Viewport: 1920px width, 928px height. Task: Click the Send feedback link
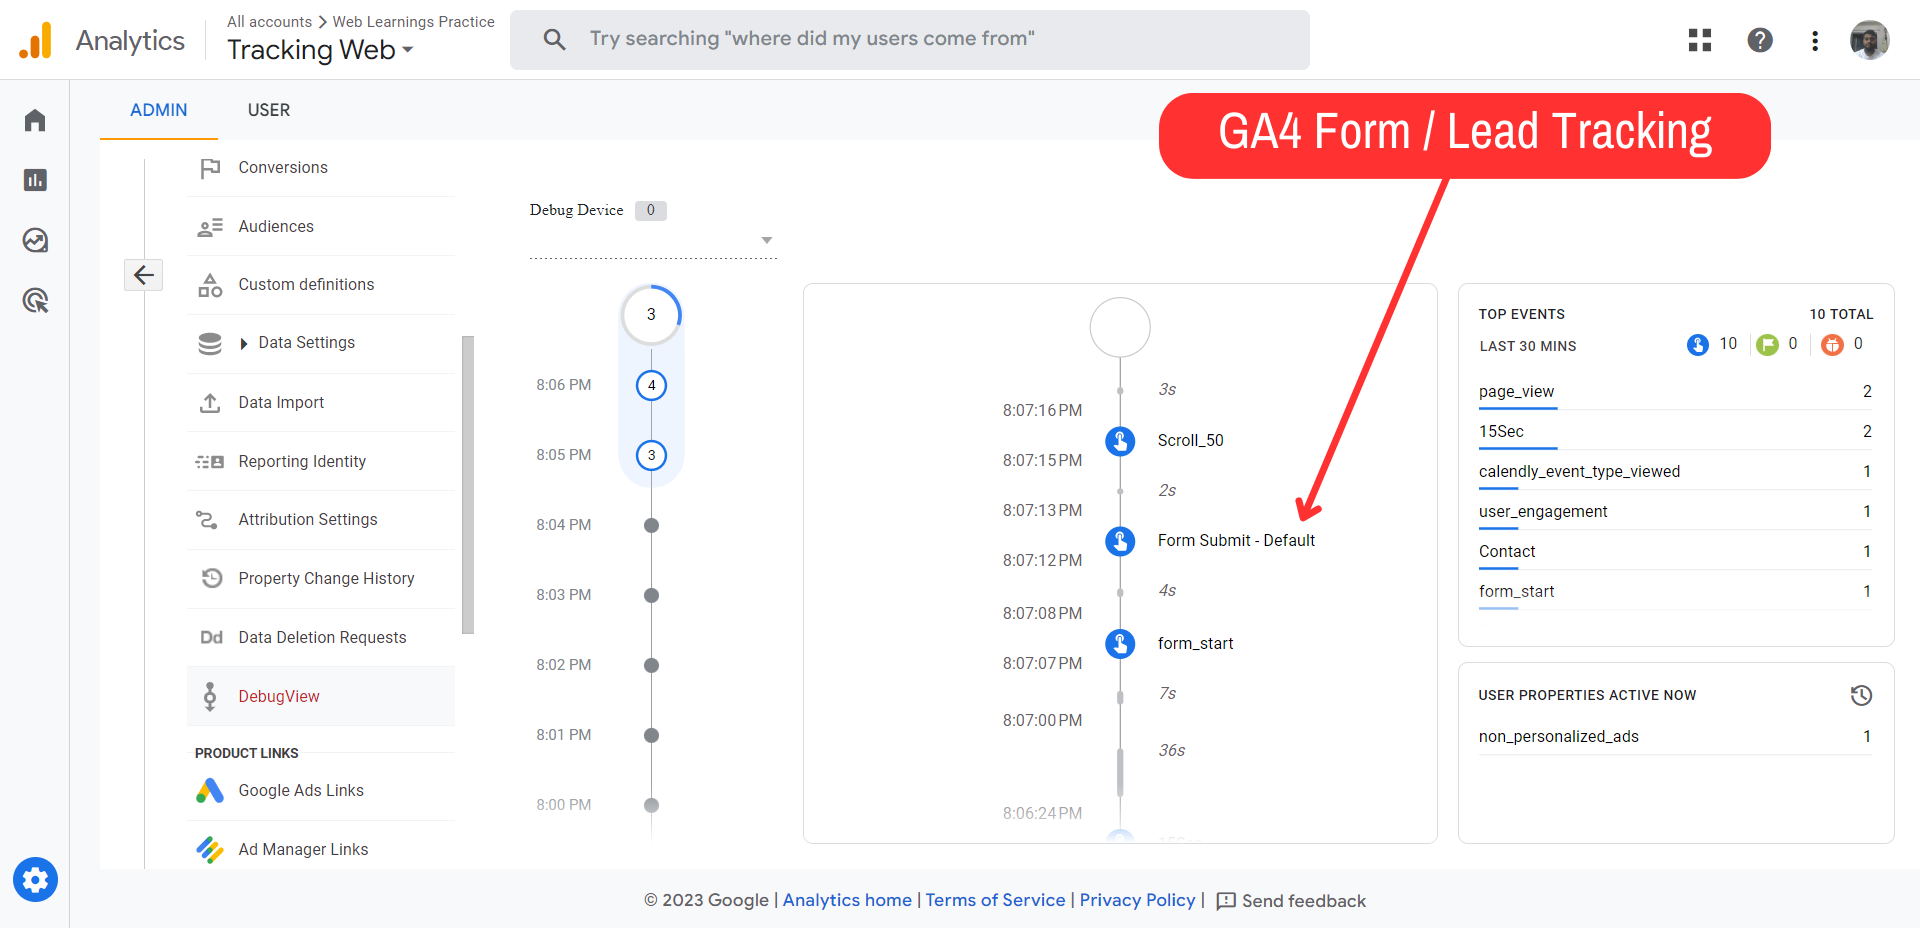(1303, 900)
